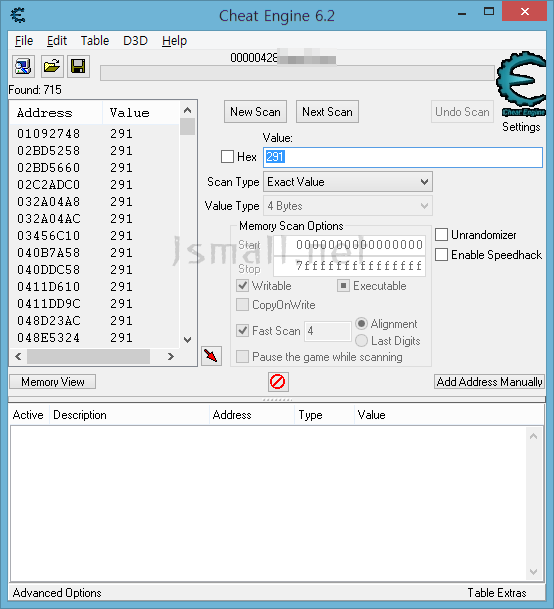Click the Address column header in results
554x609 pixels.
pos(56,113)
